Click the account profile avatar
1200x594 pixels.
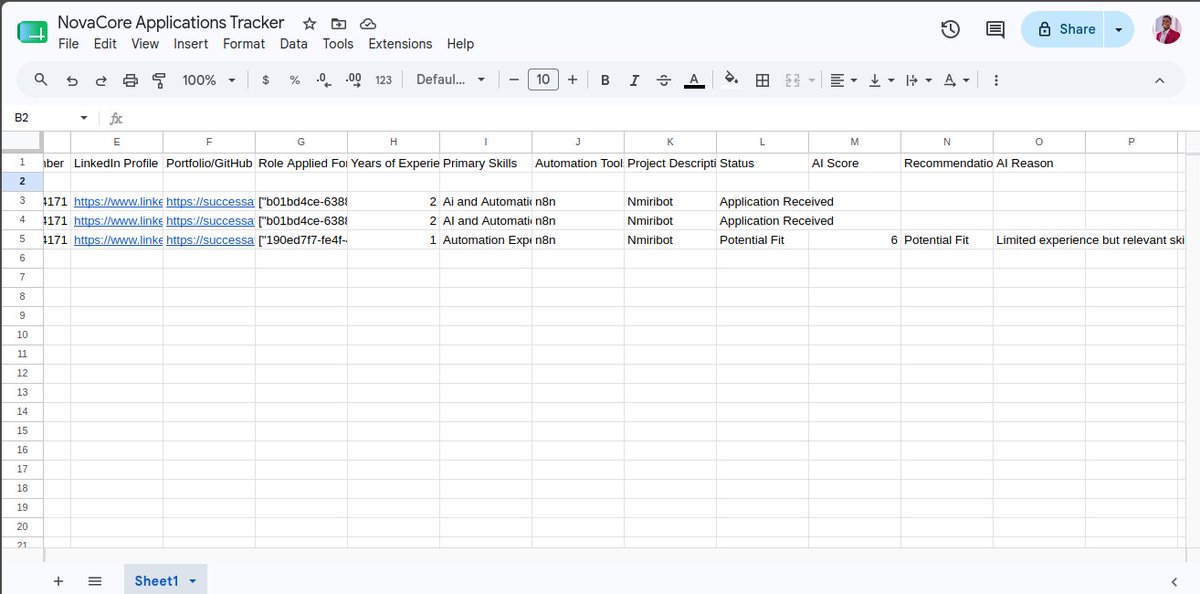(x=1167, y=29)
